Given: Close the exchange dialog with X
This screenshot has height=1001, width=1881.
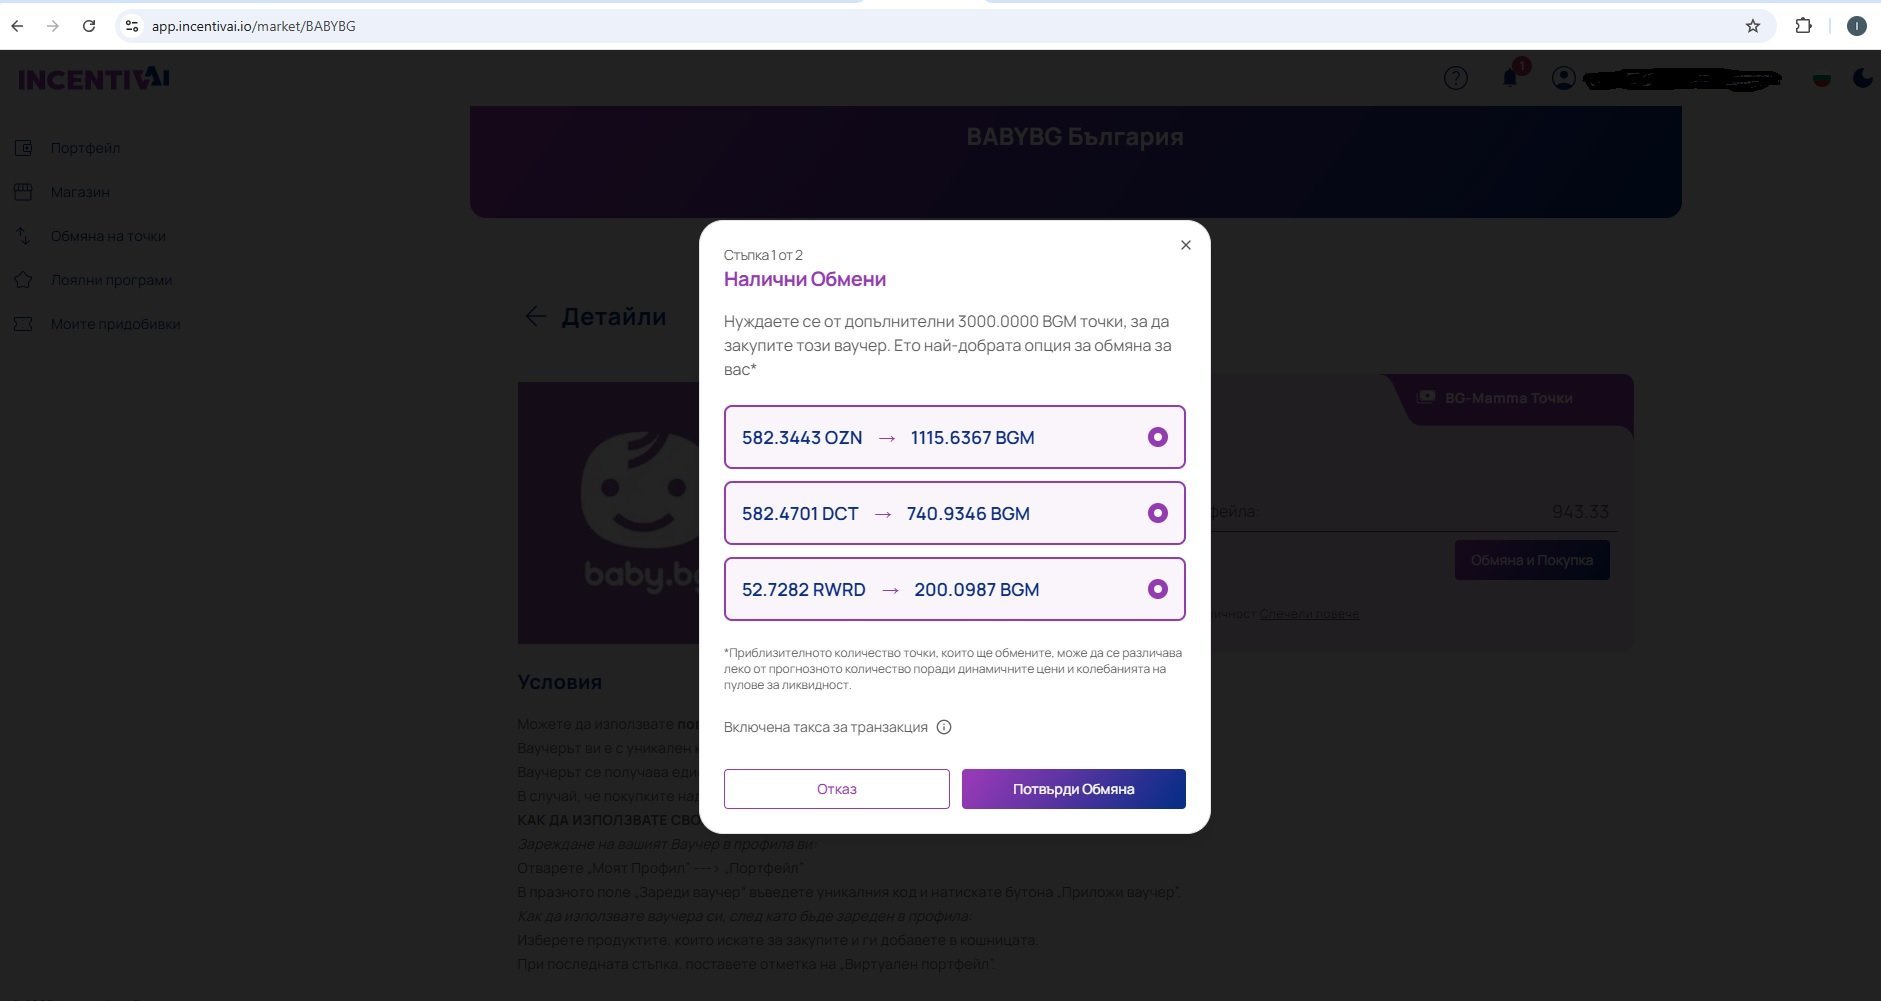Looking at the screenshot, I should pyautogui.click(x=1185, y=245).
